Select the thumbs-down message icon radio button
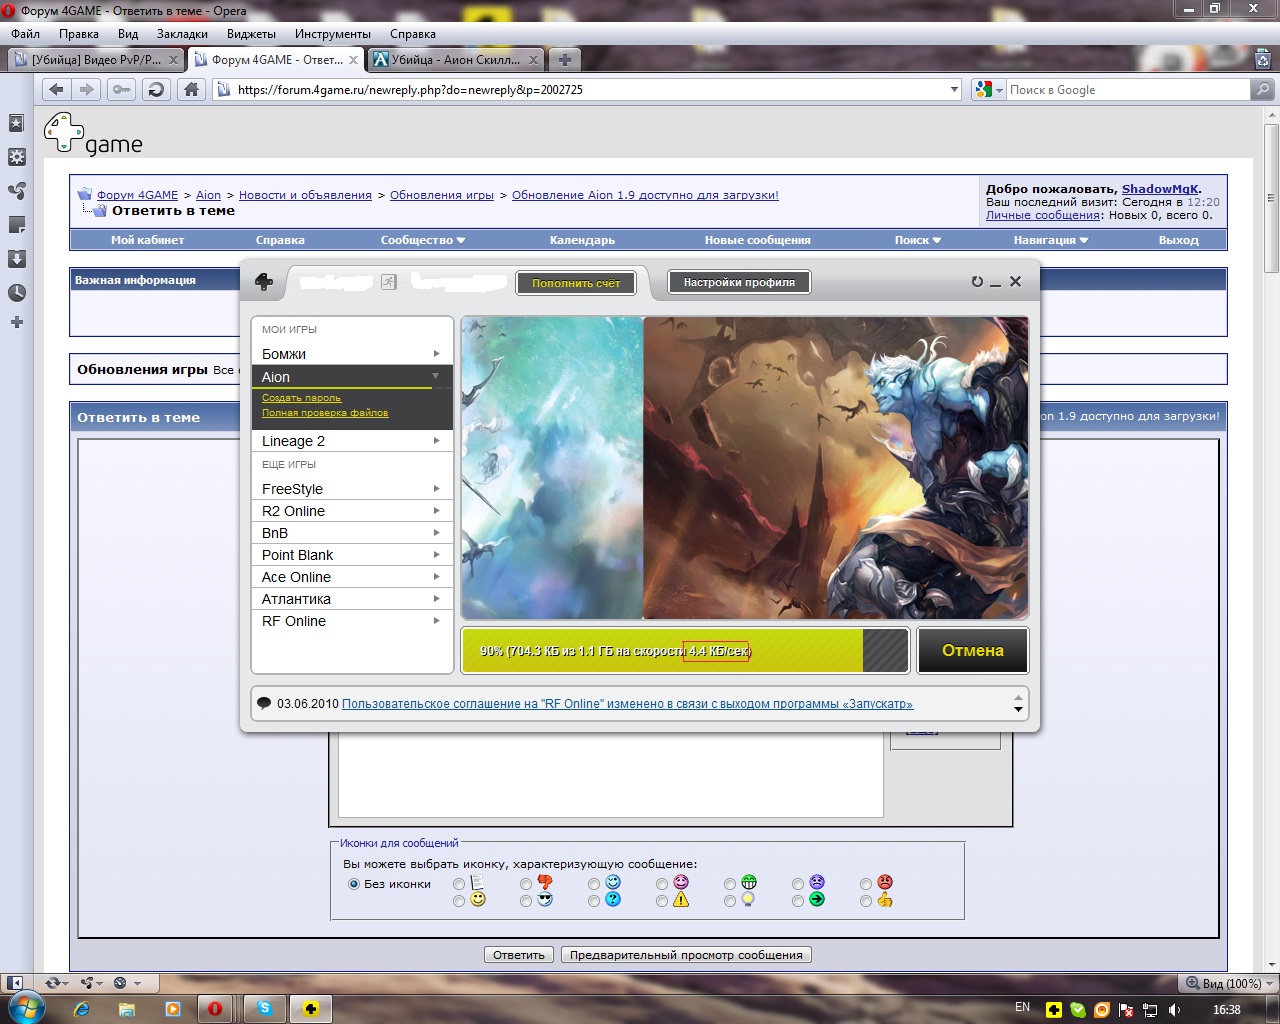The image size is (1280, 1024). [x=526, y=884]
